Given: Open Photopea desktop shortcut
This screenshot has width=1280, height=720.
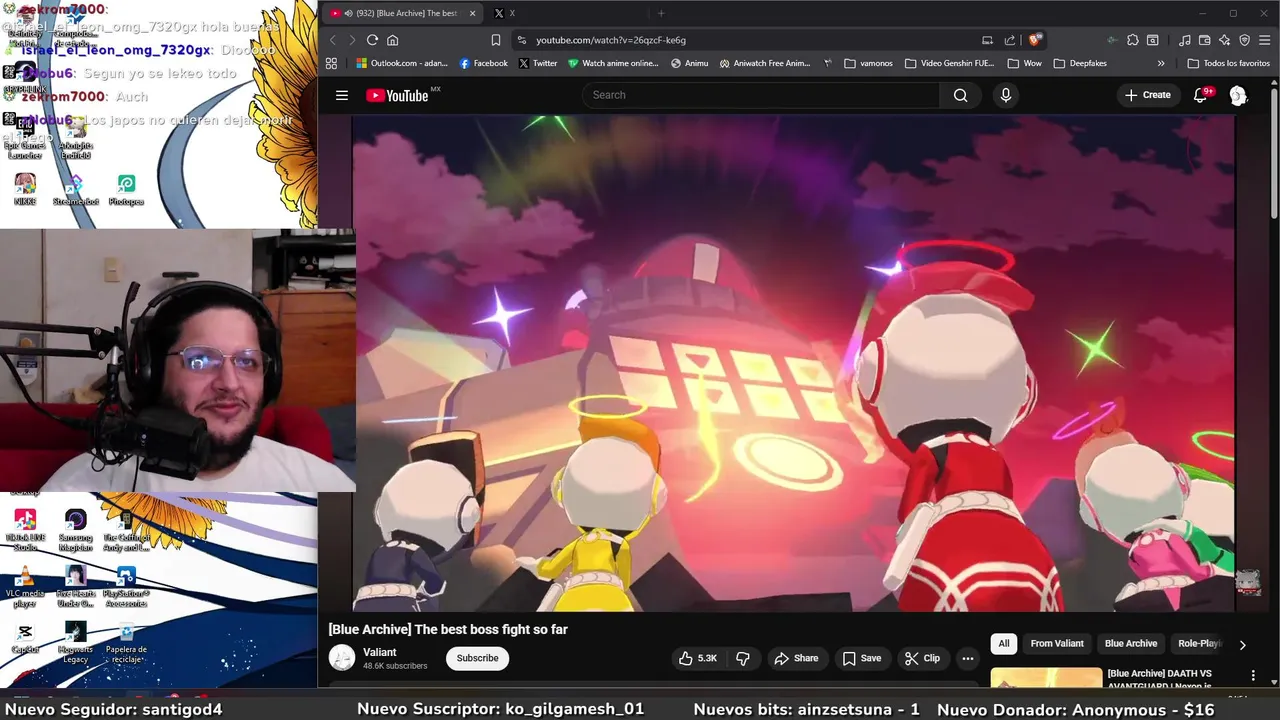Looking at the screenshot, I should [x=126, y=189].
